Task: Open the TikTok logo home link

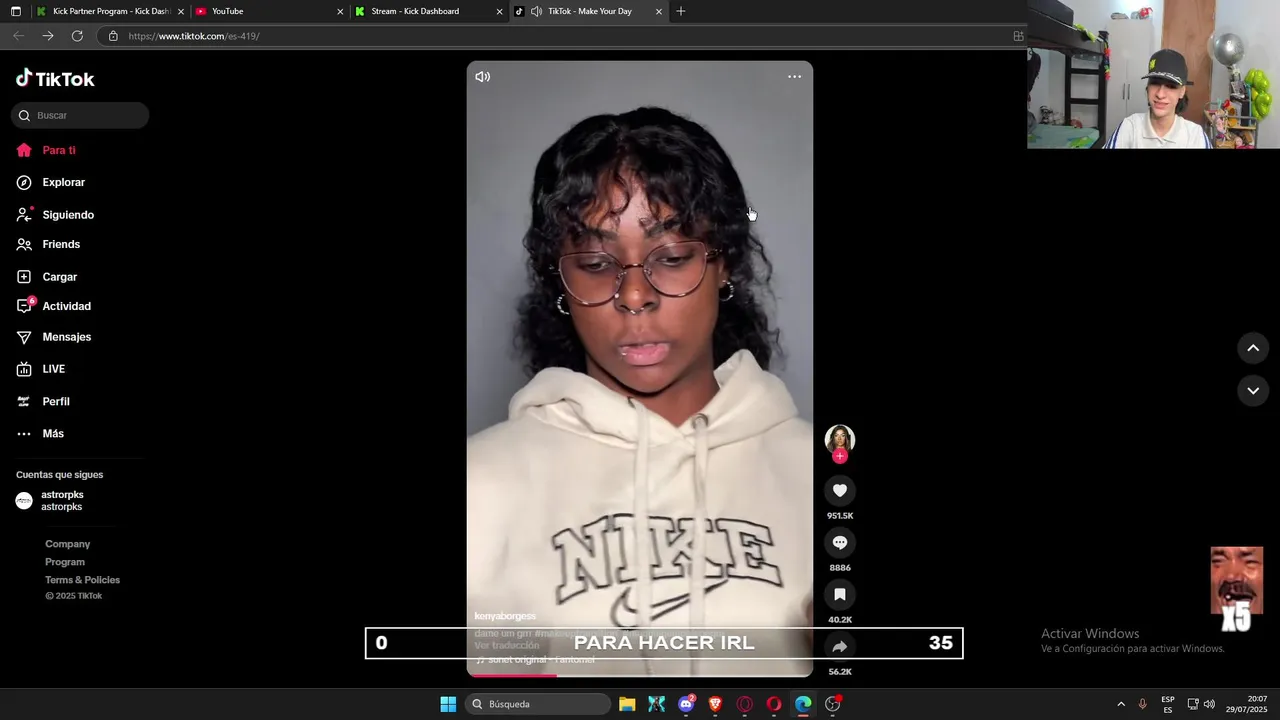Action: pyautogui.click(x=55, y=79)
